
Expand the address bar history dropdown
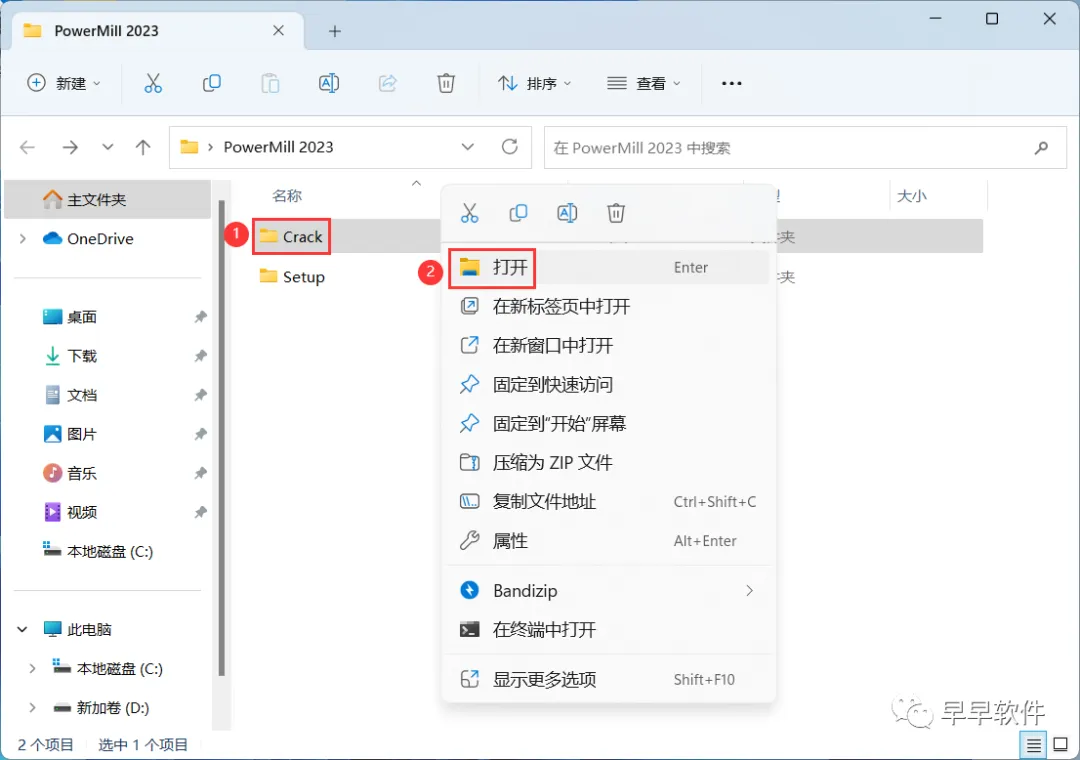point(468,147)
